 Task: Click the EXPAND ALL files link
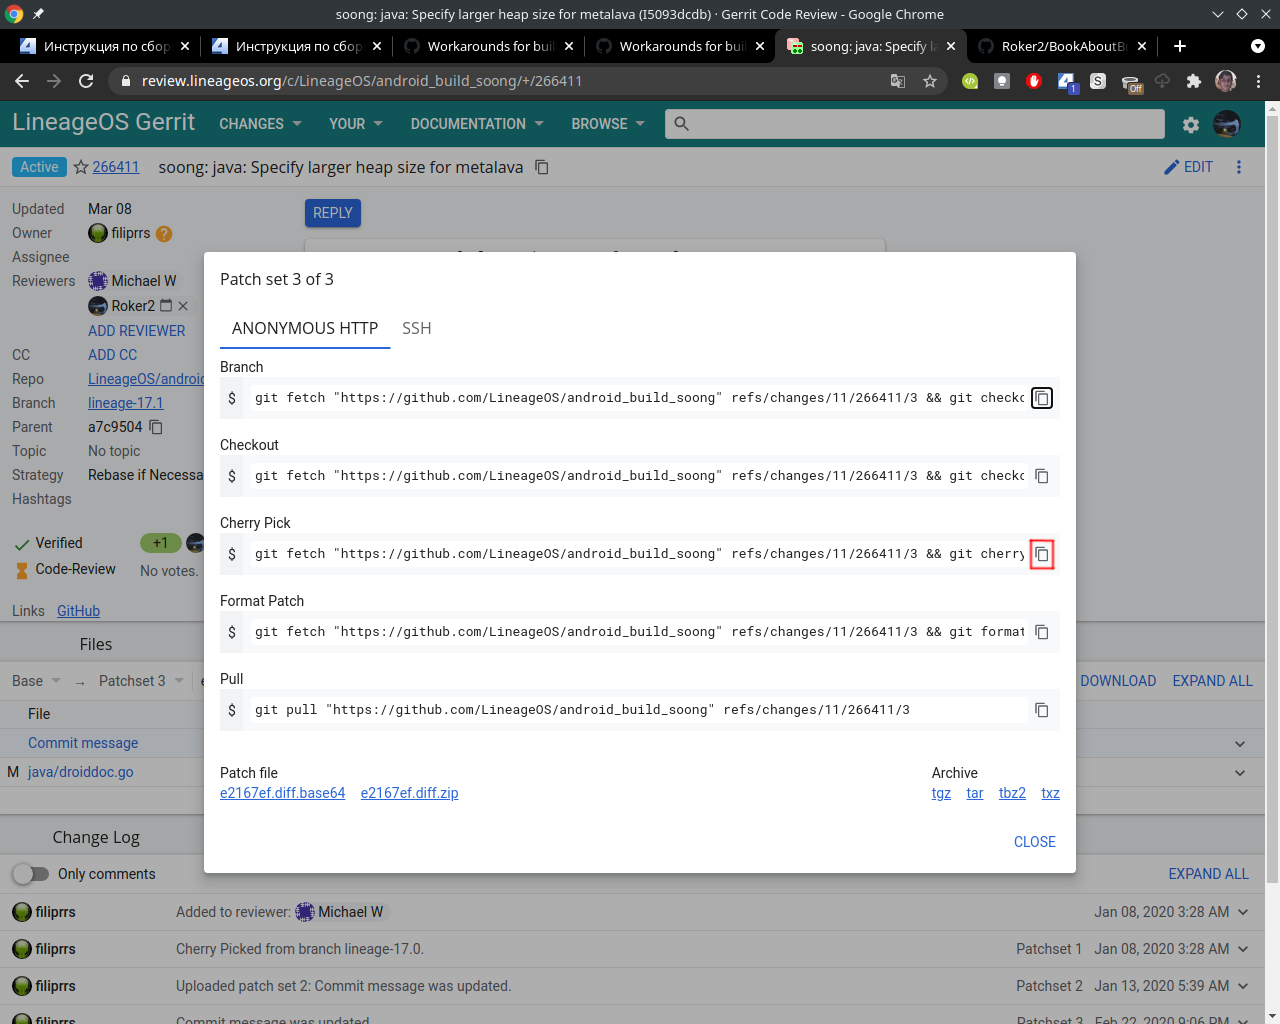[1212, 681]
